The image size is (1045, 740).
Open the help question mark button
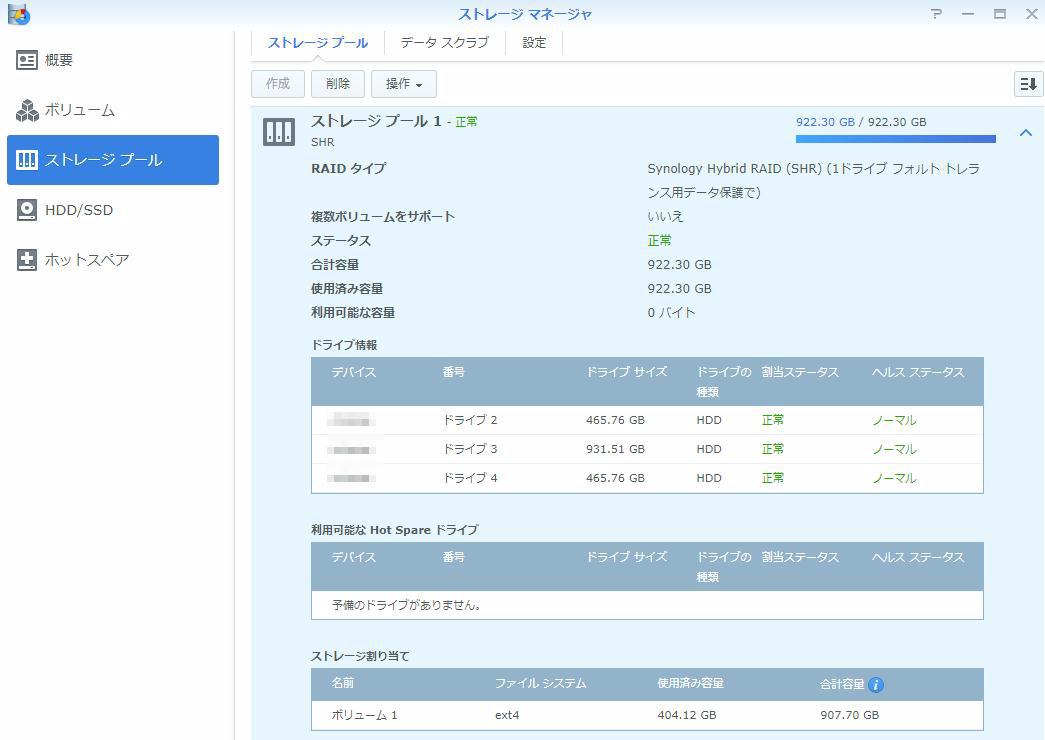tap(936, 14)
